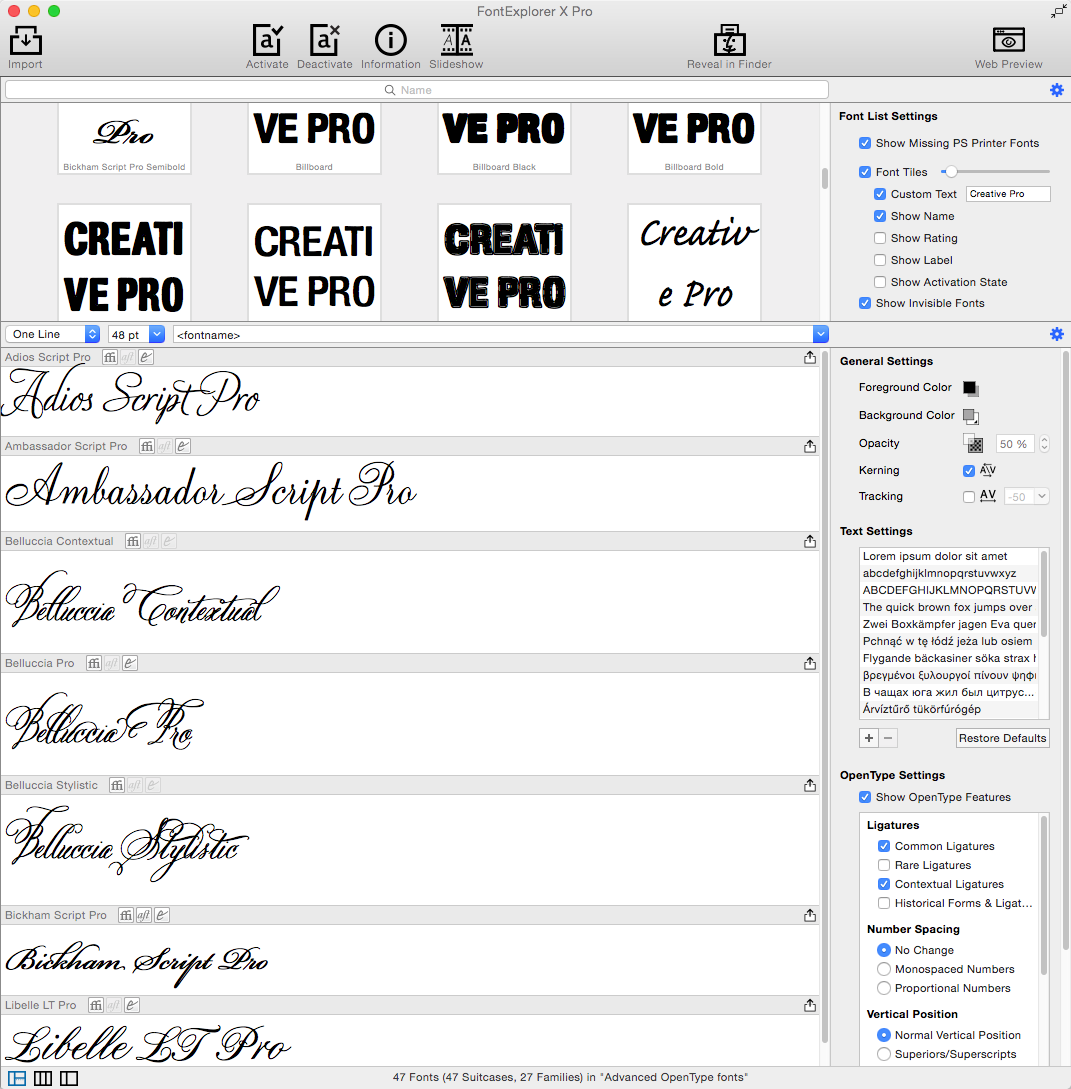Click the Custom Text input field
Viewport: 1071px width, 1089px height.
[1008, 194]
